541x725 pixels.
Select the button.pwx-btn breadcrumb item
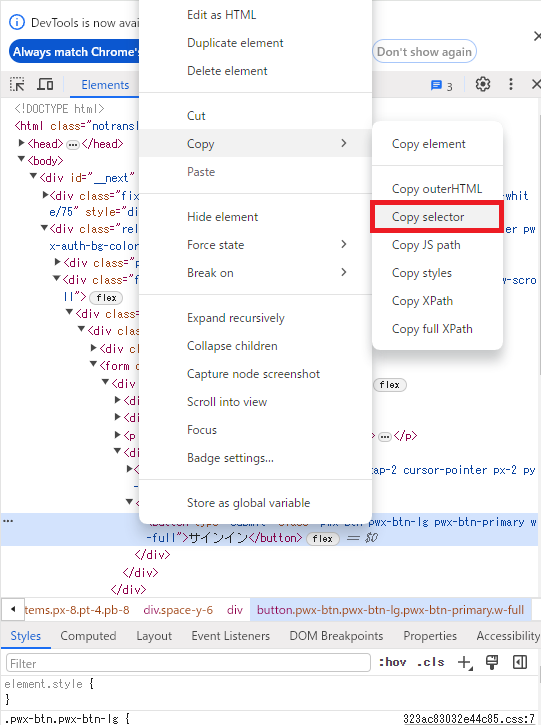(x=390, y=610)
